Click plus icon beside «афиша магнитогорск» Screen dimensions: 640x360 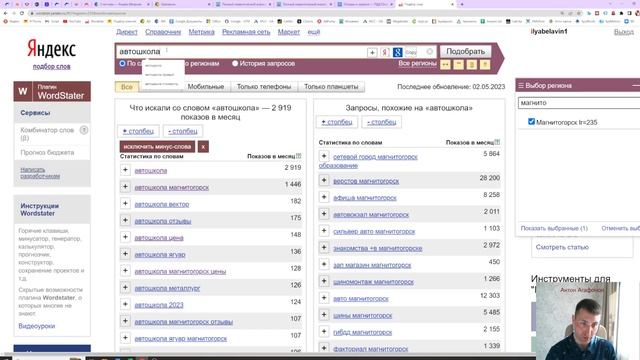324,197
